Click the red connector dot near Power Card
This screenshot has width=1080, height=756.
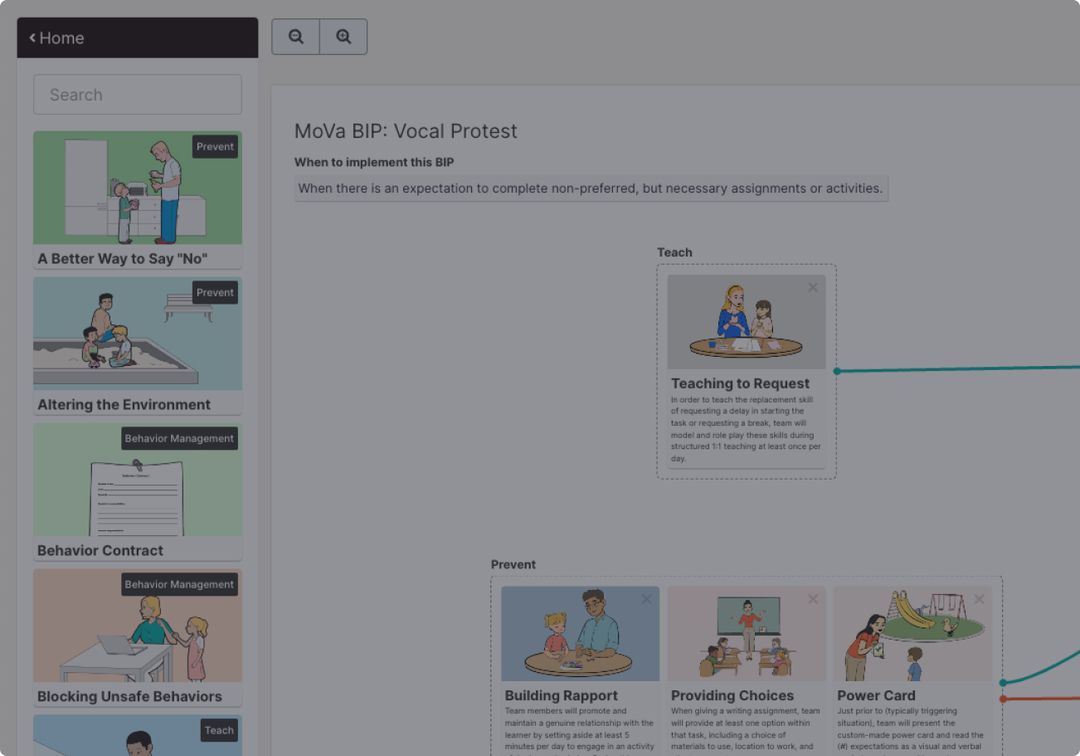pyautogui.click(x=1003, y=699)
